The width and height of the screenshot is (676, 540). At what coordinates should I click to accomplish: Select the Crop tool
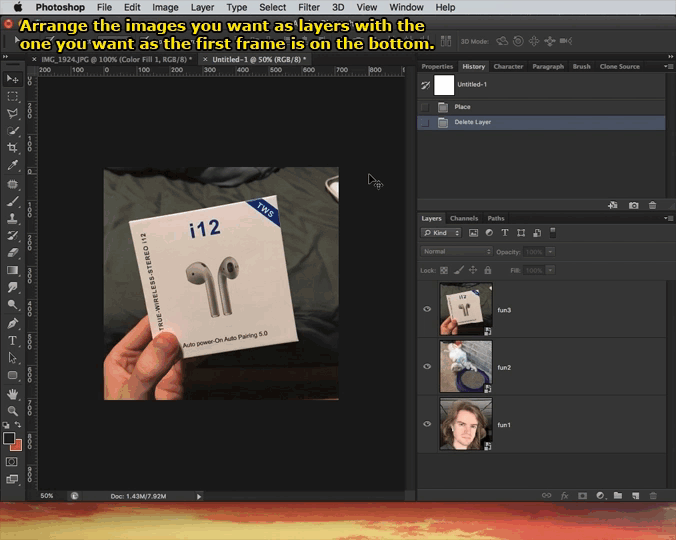pos(12,148)
